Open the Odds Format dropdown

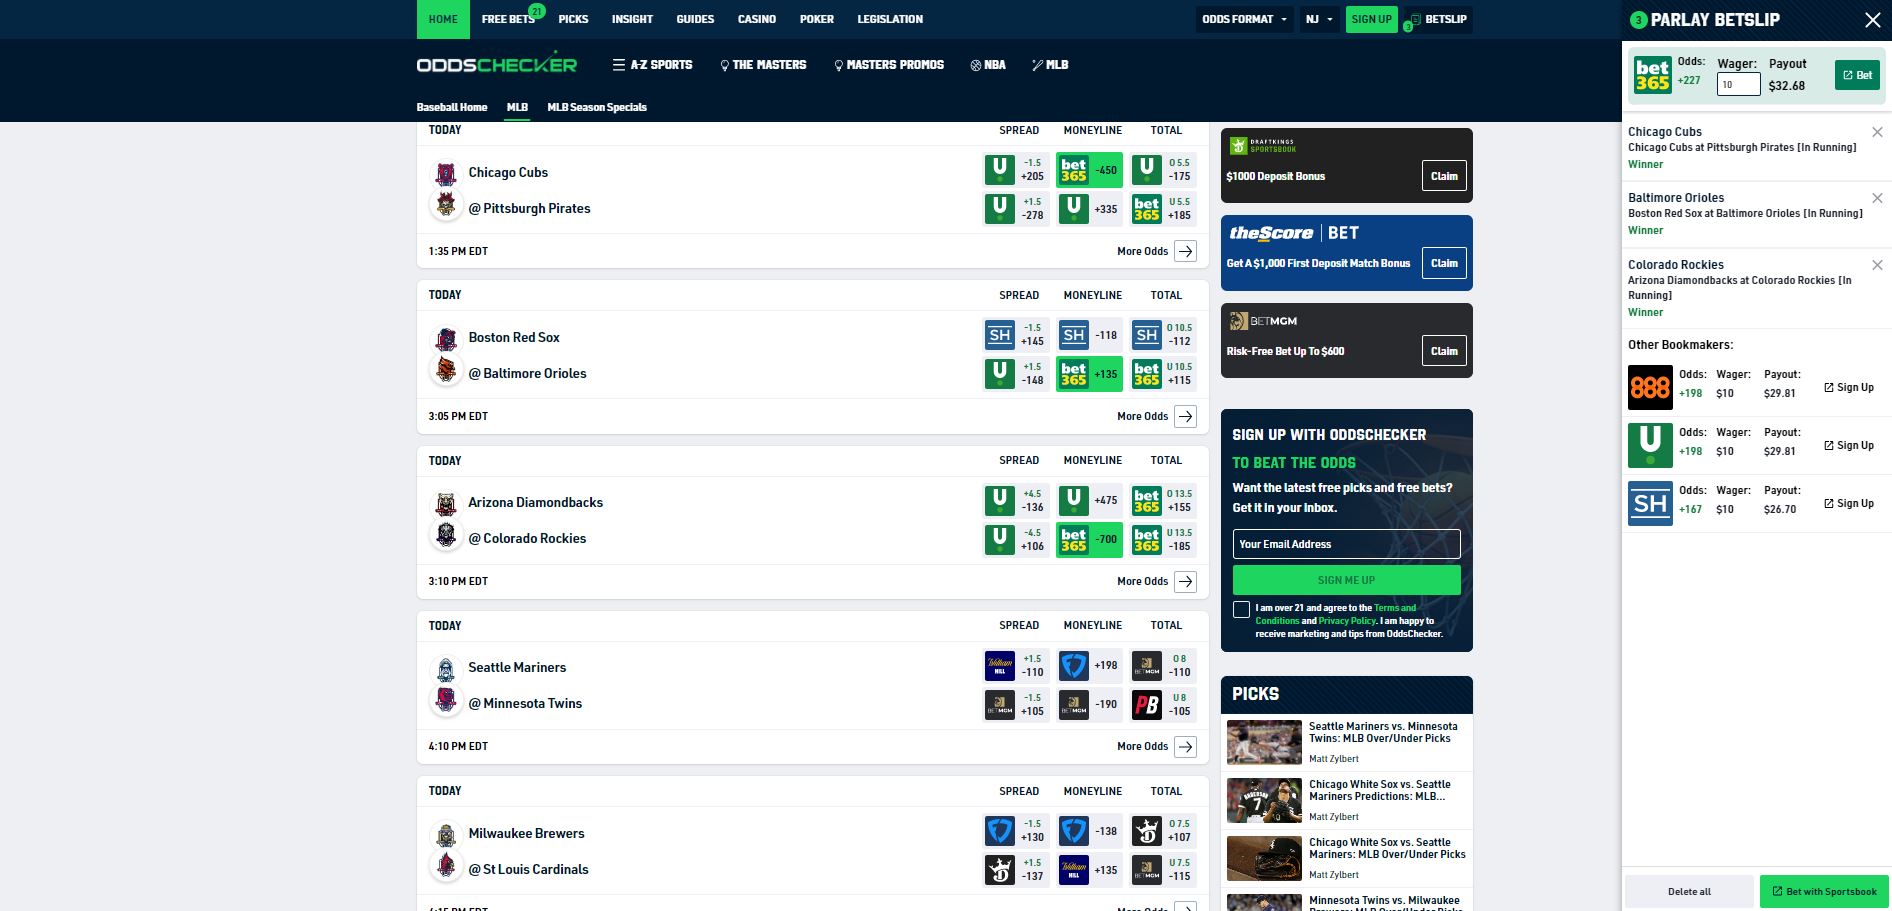coord(1245,19)
